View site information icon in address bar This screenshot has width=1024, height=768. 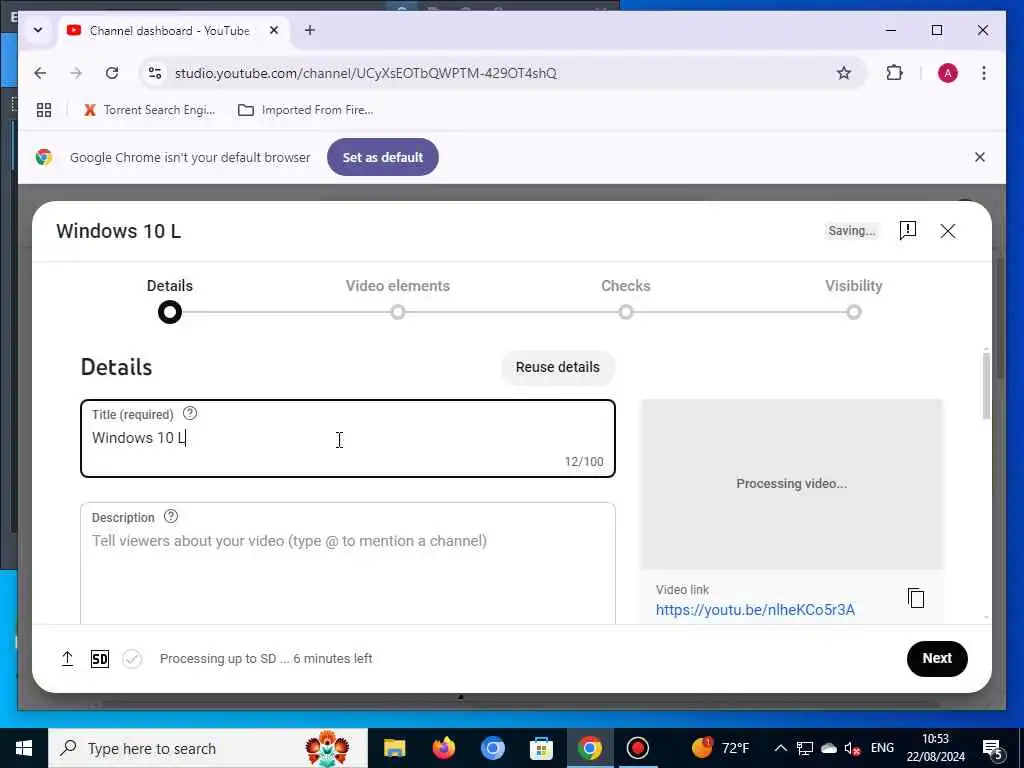(155, 73)
